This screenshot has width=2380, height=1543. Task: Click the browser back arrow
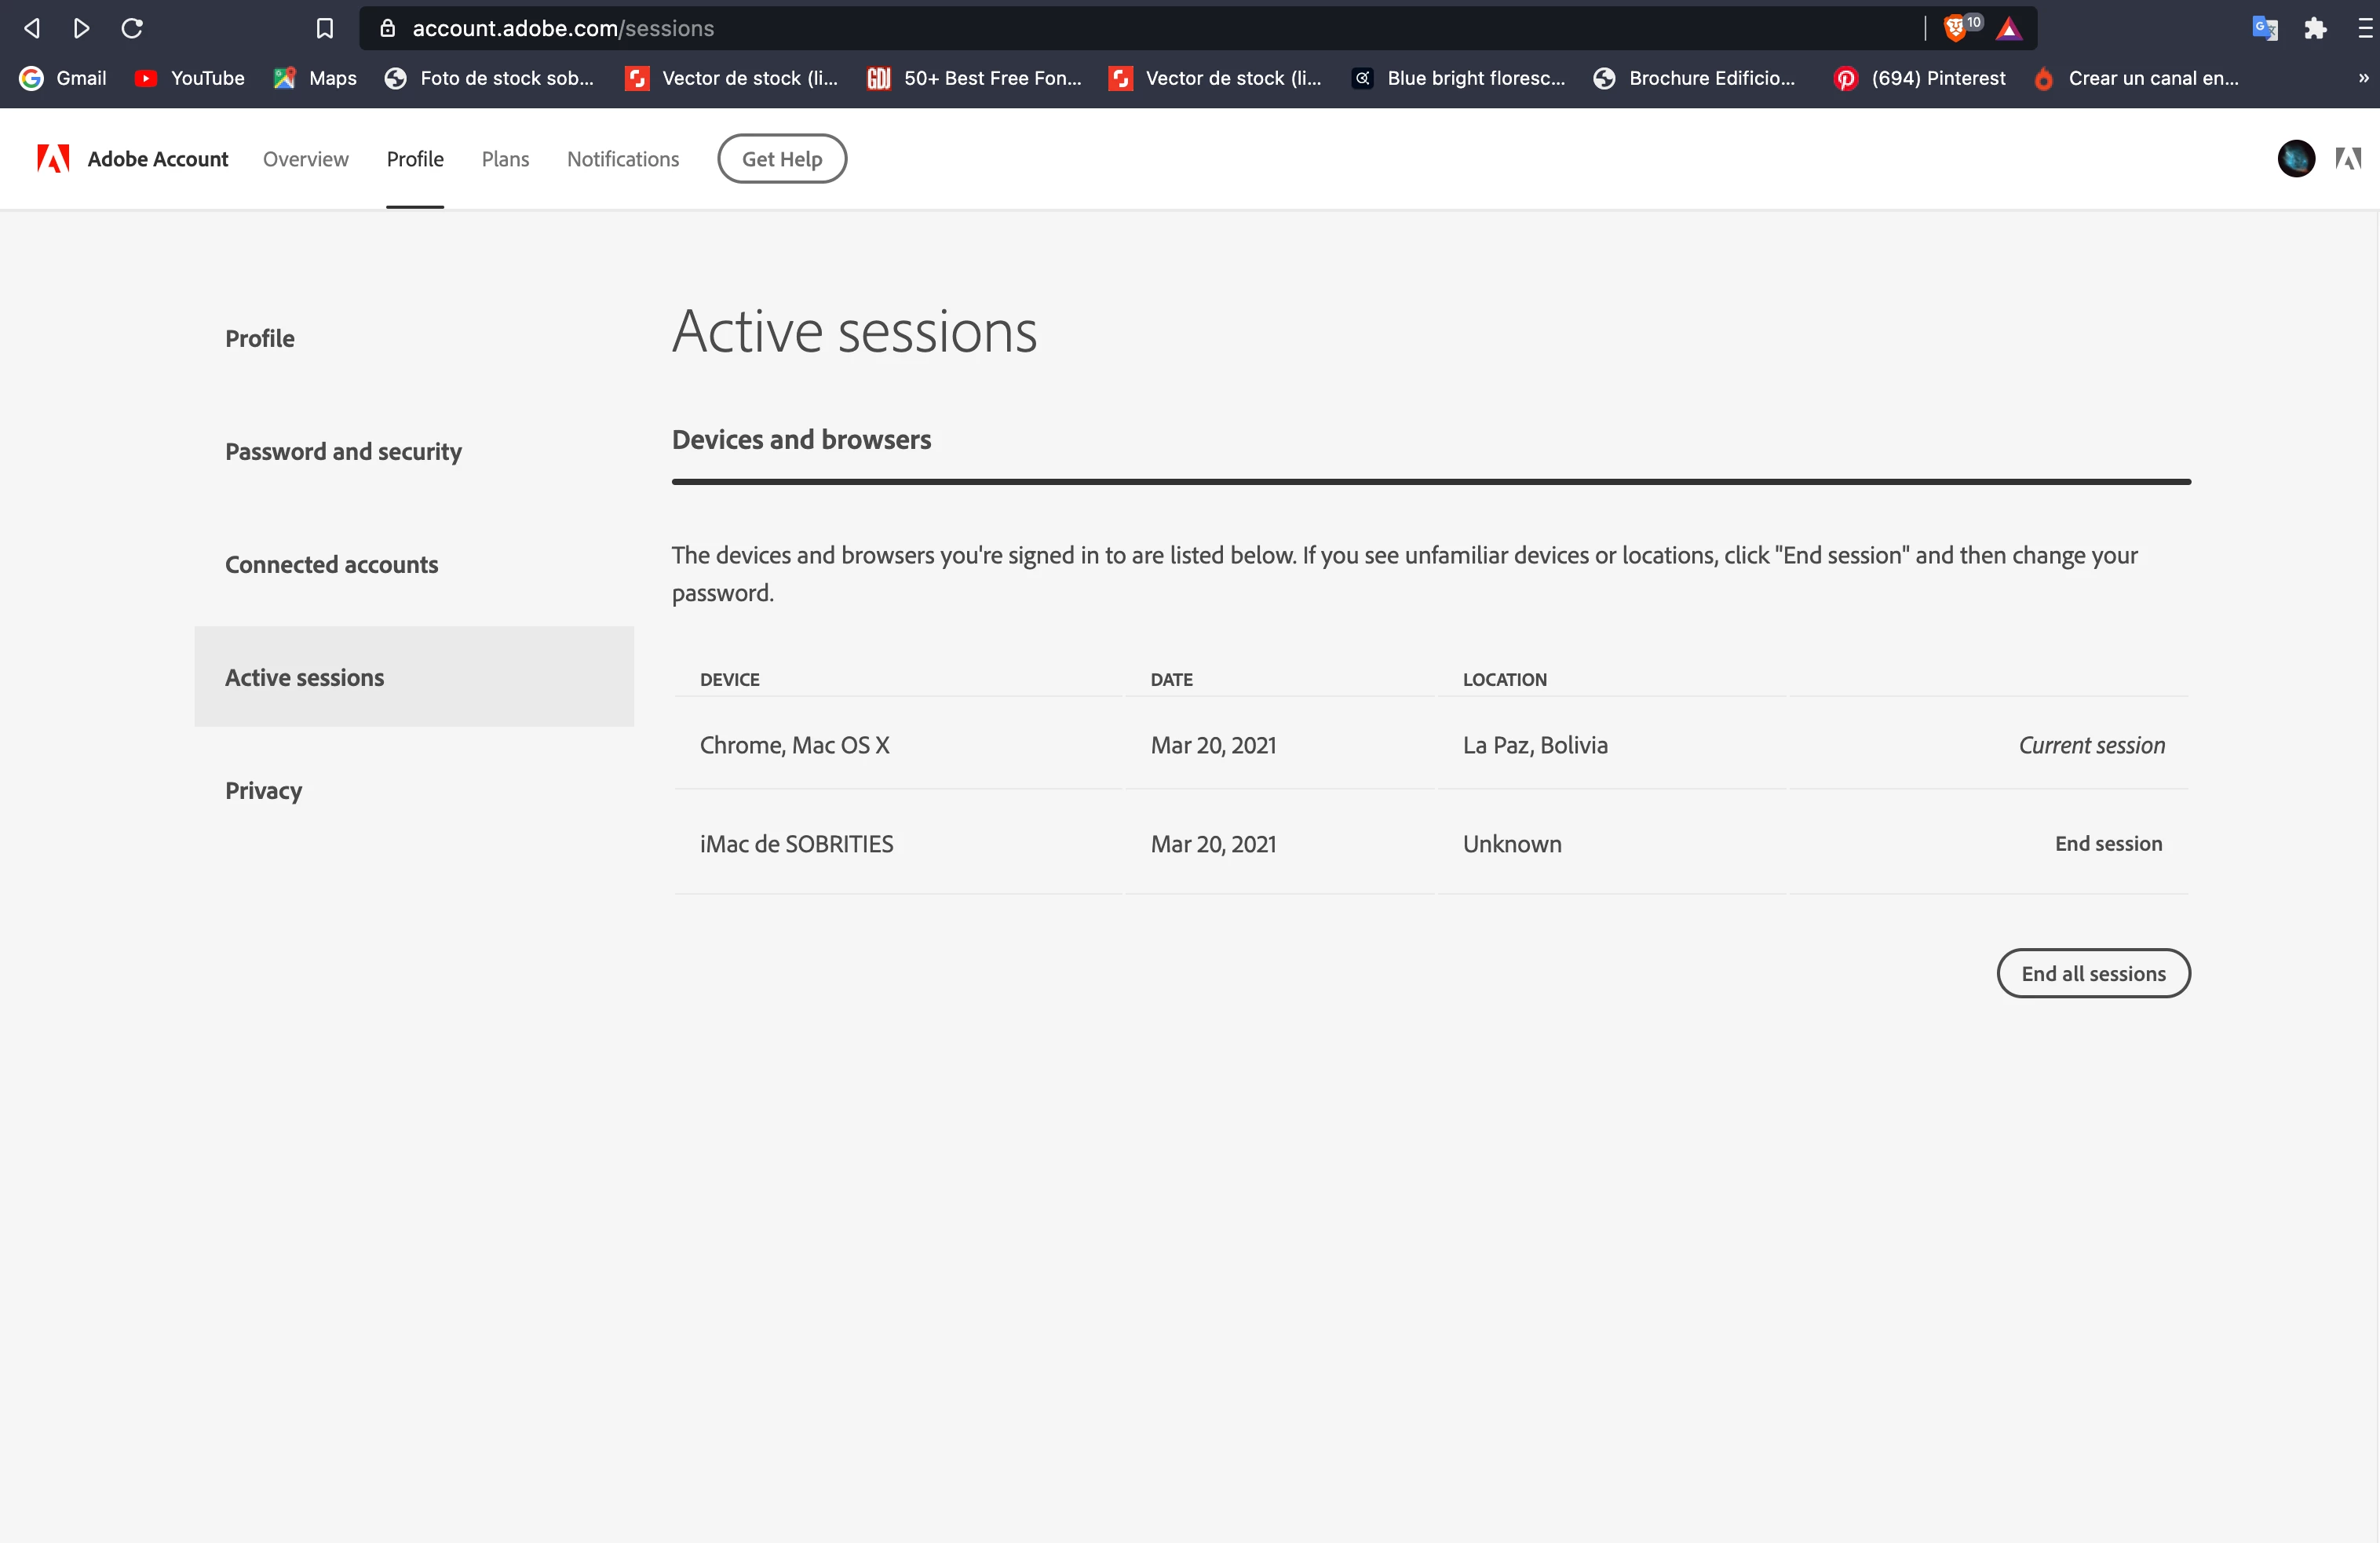point(32,28)
